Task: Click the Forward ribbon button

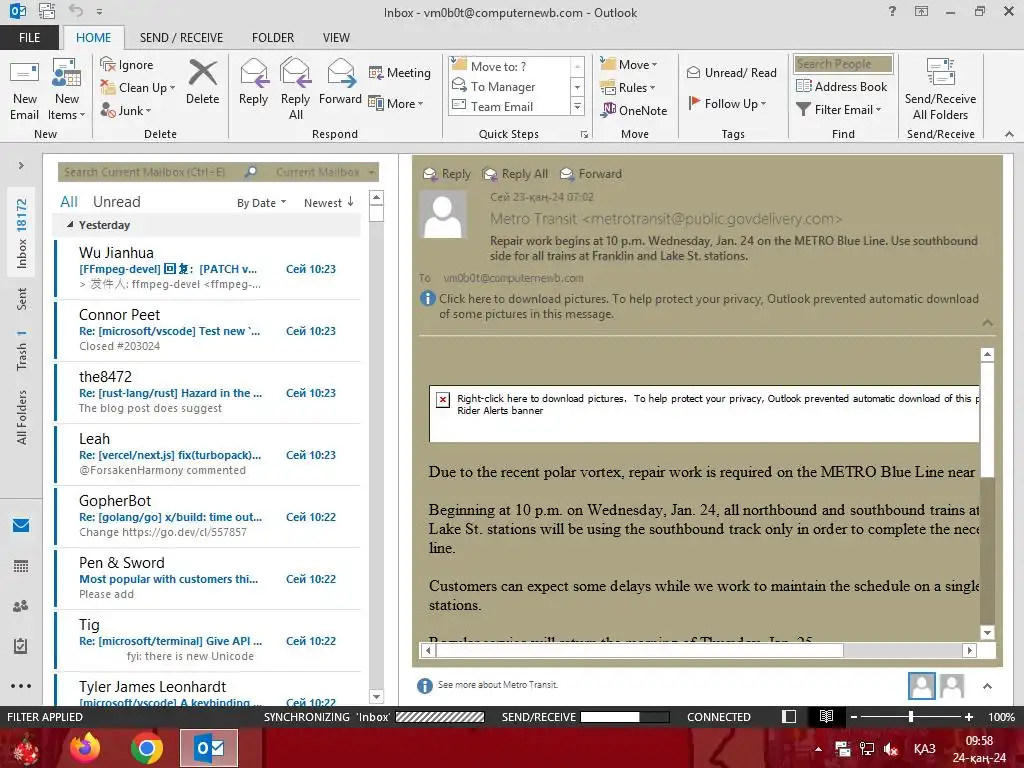Action: pyautogui.click(x=340, y=82)
